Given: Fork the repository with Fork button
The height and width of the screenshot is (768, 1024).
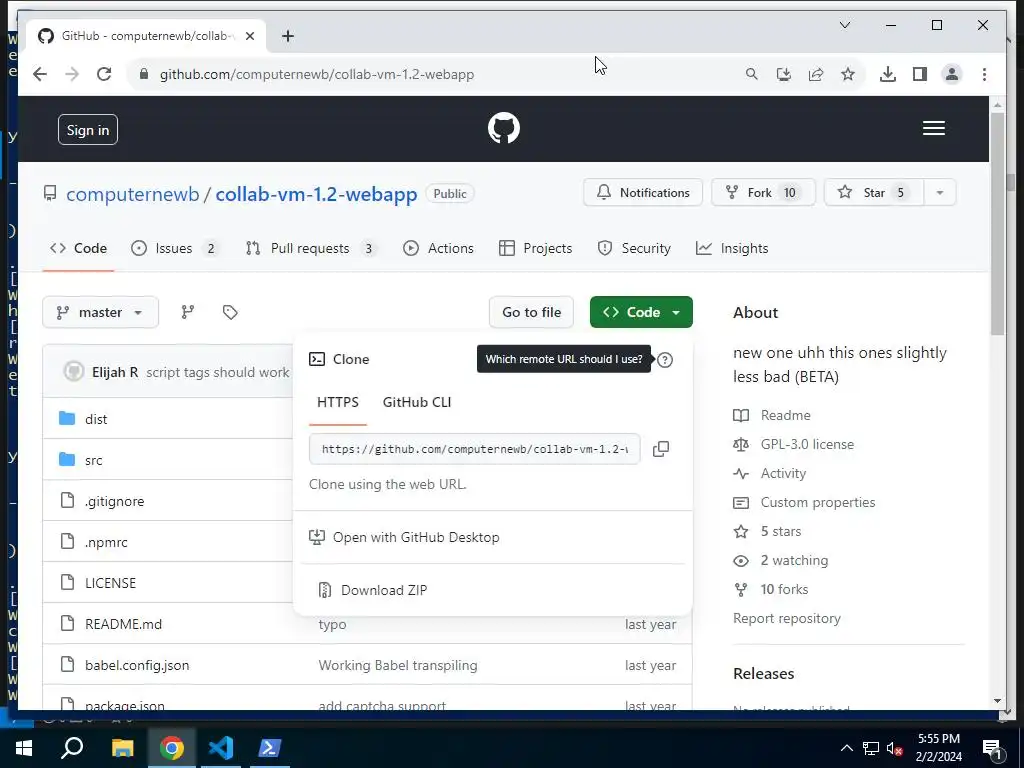Looking at the screenshot, I should coord(763,193).
